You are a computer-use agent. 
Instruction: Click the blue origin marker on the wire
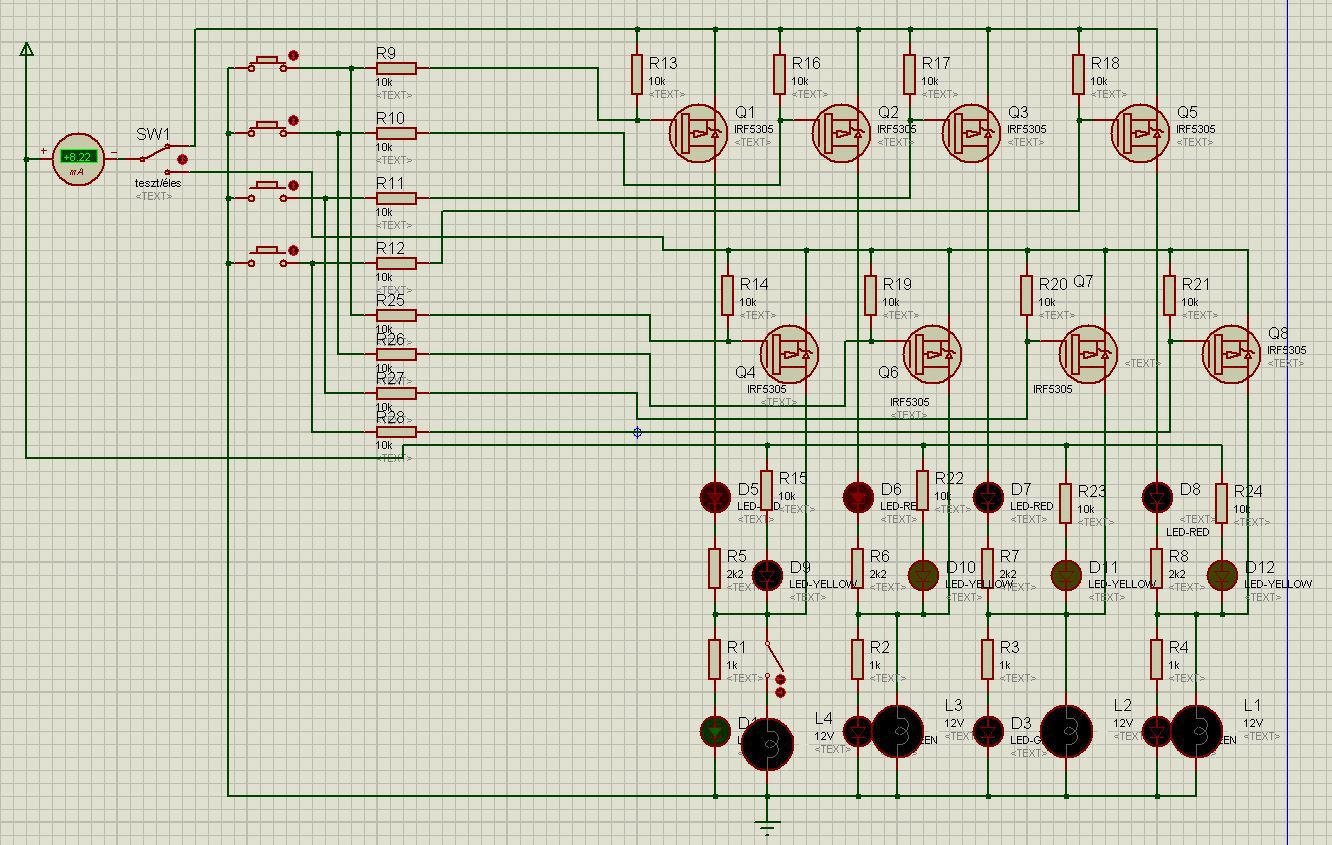(x=637, y=432)
